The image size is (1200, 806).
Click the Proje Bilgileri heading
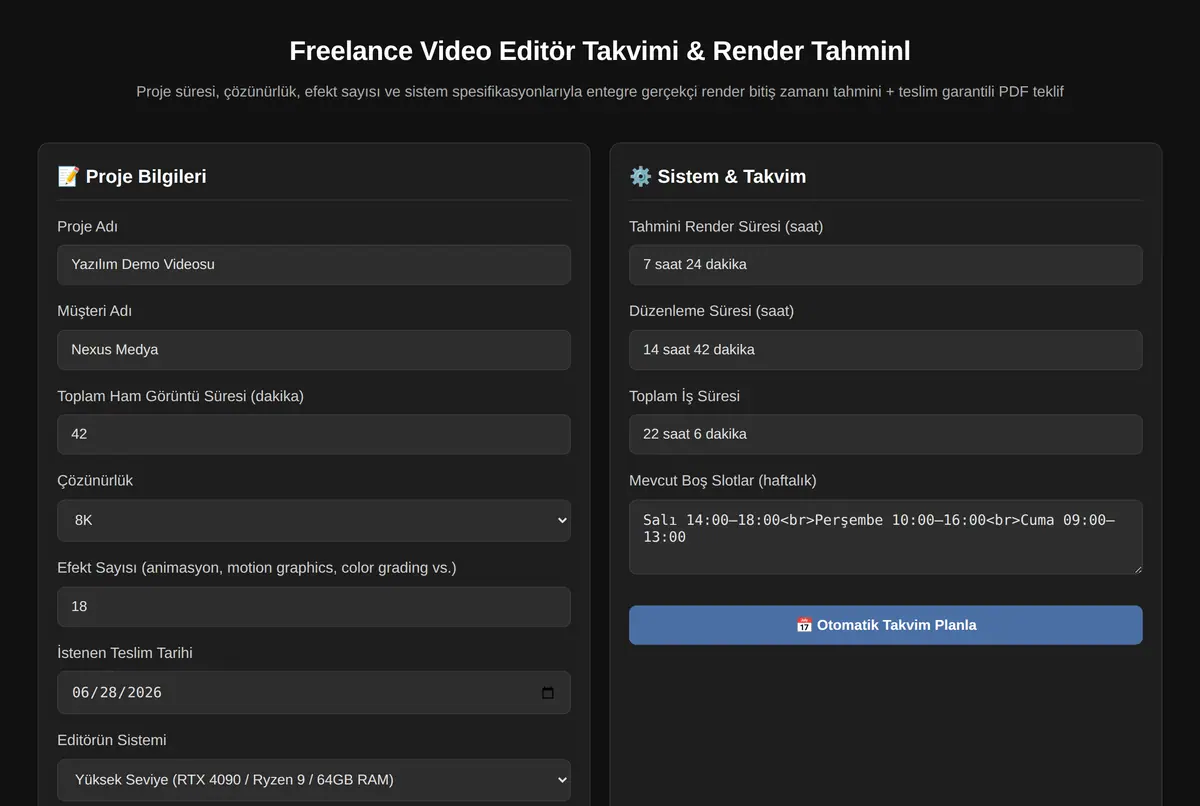coord(132,176)
